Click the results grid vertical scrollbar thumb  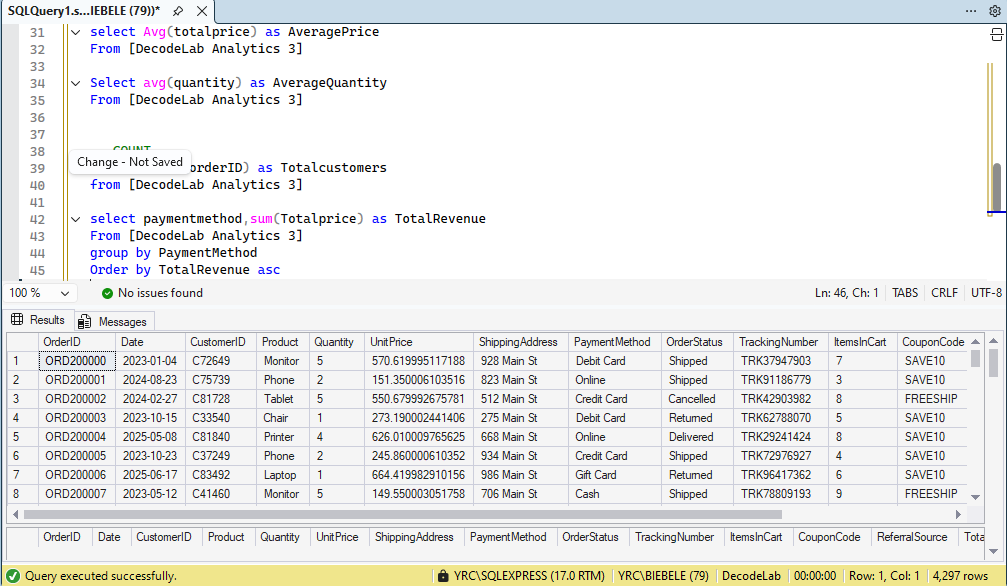(x=975, y=358)
